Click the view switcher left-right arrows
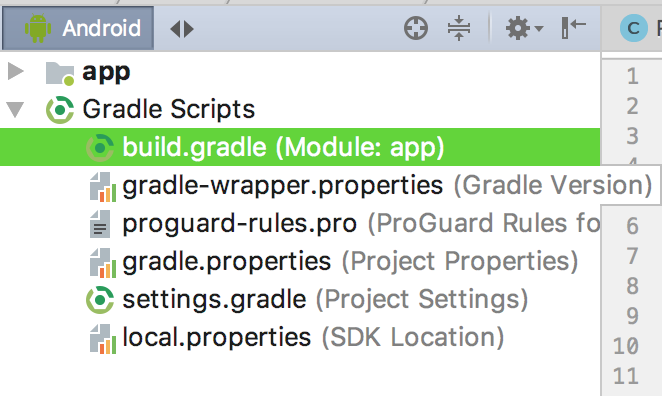The height and width of the screenshot is (396, 662). [x=182, y=29]
